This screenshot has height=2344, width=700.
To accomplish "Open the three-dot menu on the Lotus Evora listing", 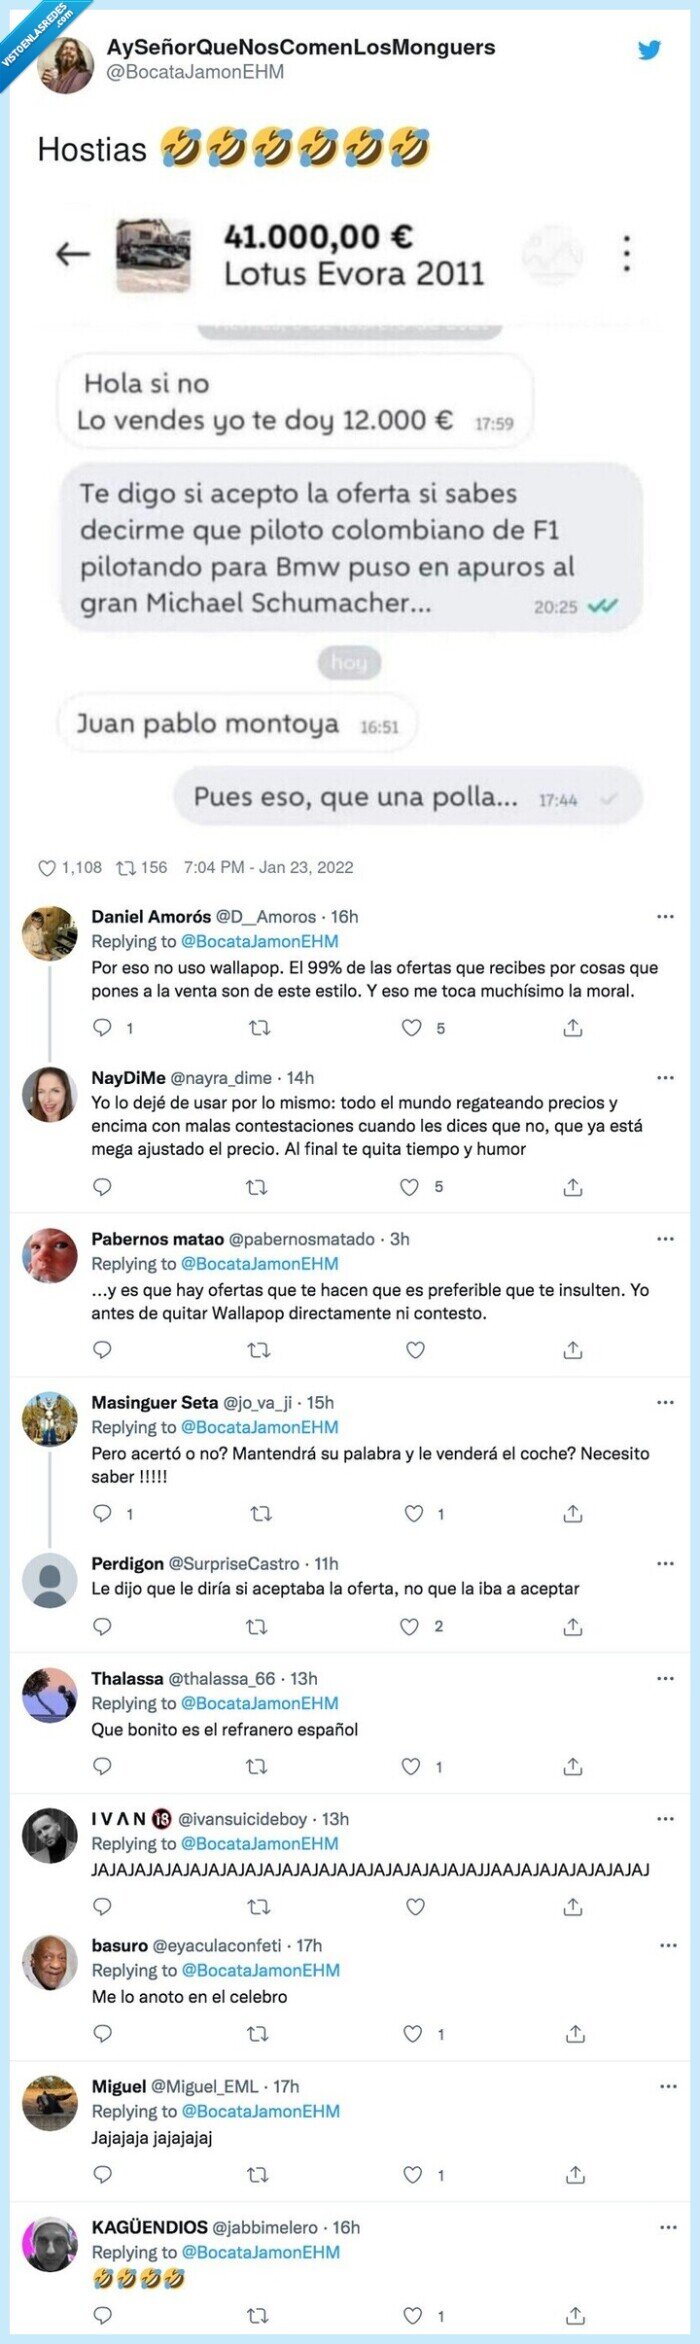I will pos(627,250).
